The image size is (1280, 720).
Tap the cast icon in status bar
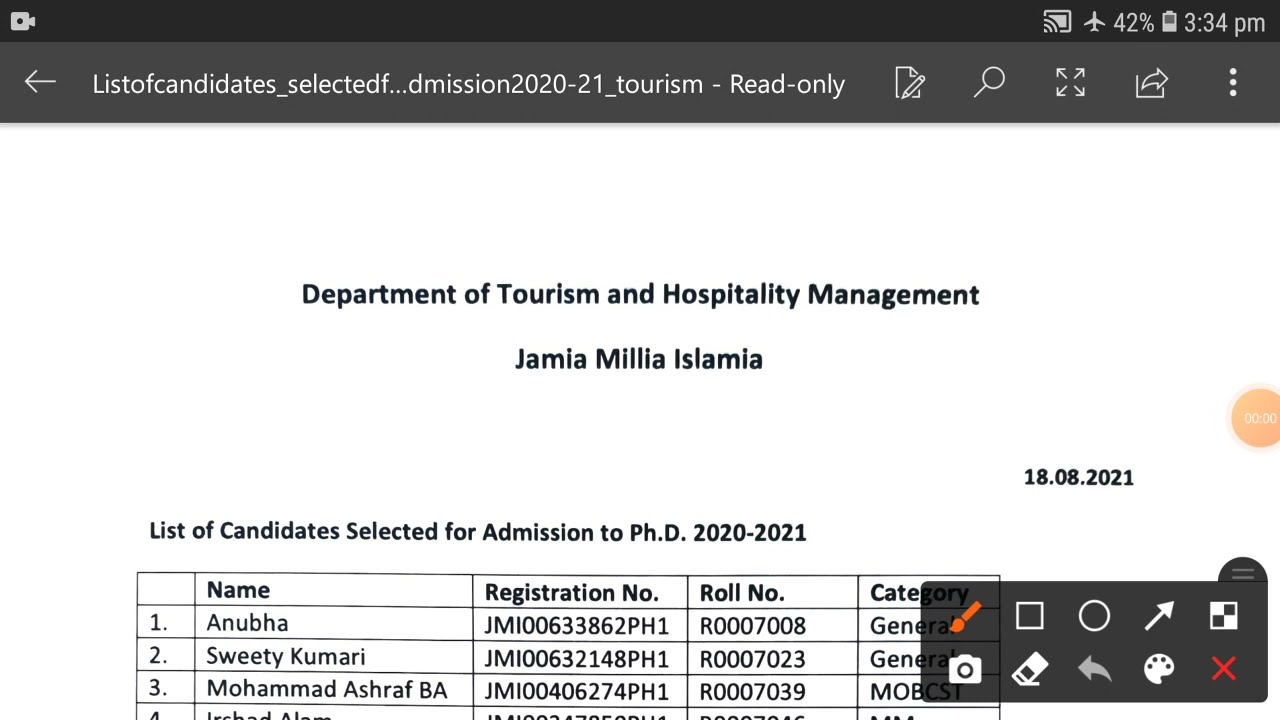pyautogui.click(x=1057, y=22)
